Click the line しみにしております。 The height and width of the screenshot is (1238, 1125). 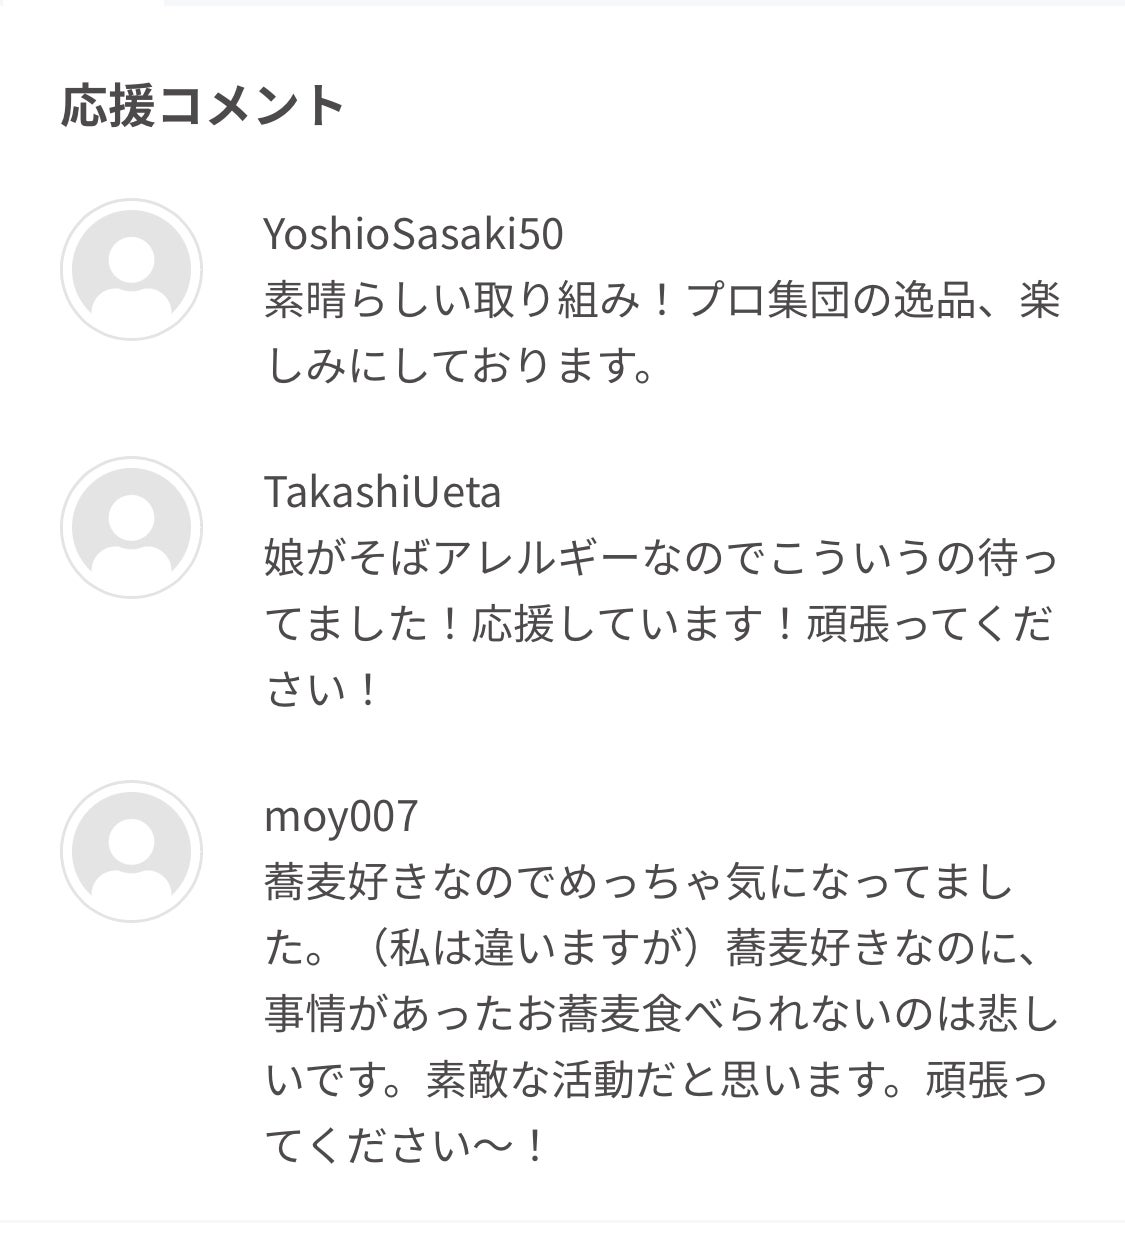pos(460,365)
